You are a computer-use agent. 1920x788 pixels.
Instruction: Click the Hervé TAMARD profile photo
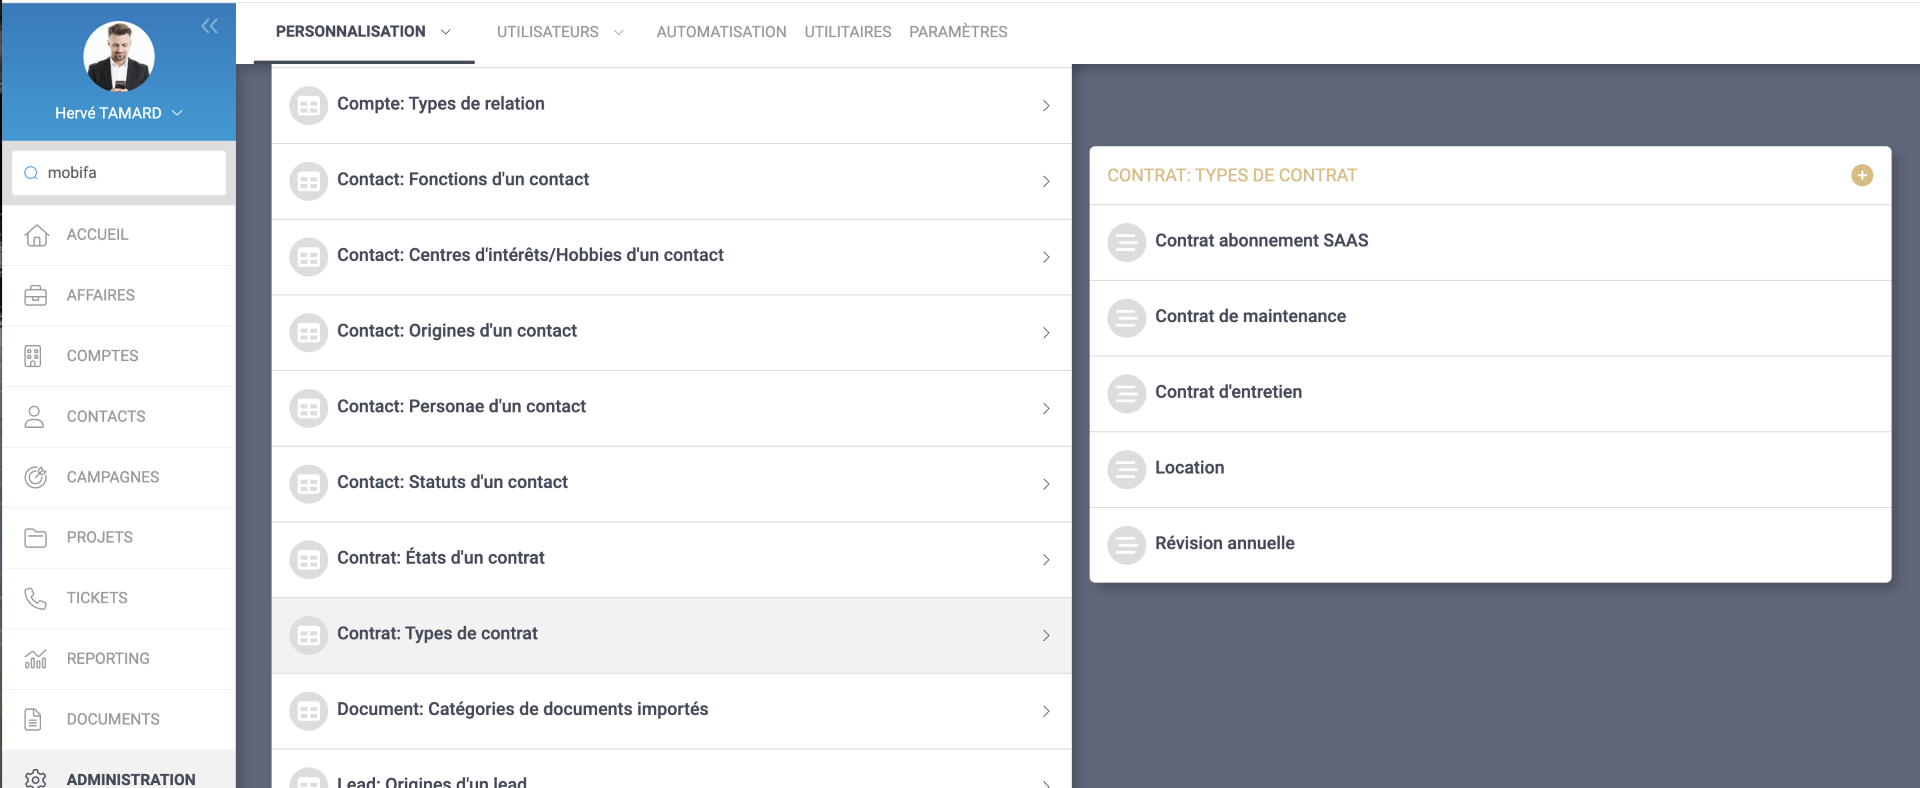tap(119, 56)
